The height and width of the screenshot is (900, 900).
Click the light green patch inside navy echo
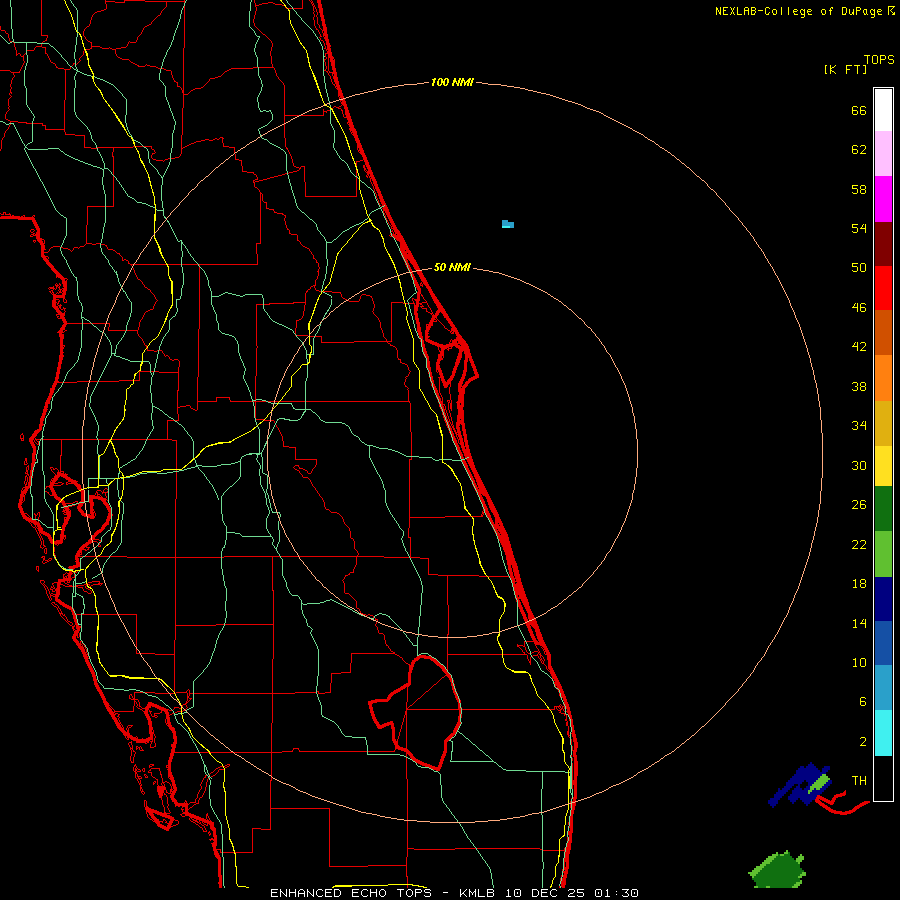[x=820, y=783]
